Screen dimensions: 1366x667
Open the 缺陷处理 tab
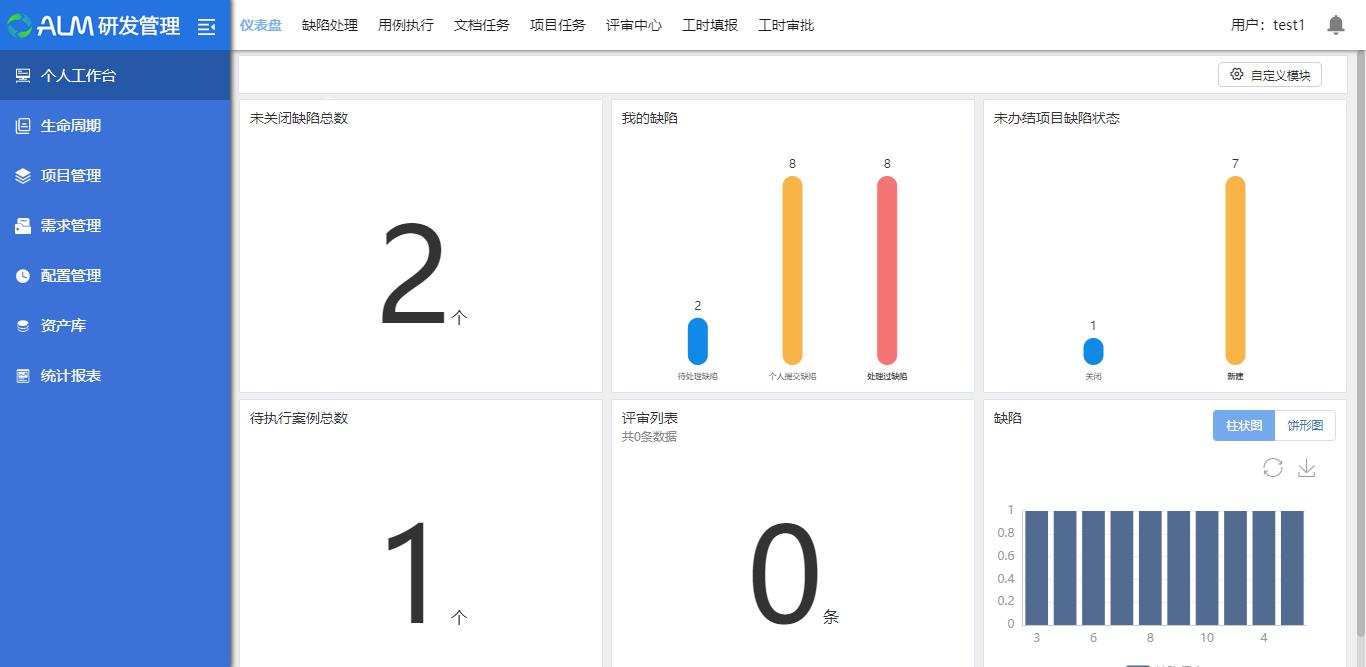click(329, 25)
